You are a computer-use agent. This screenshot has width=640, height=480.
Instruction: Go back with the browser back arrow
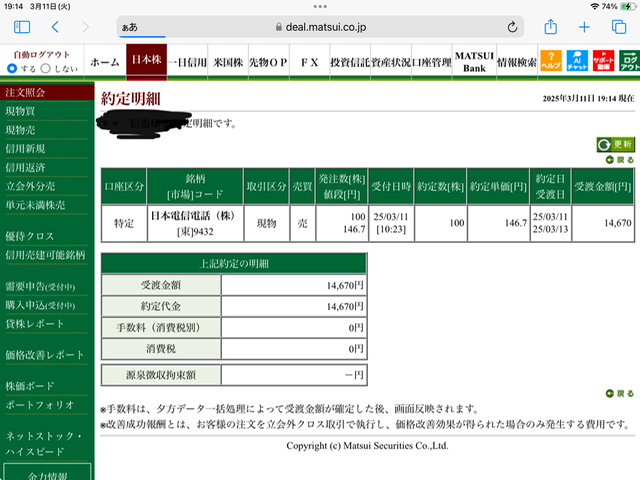click(x=55, y=27)
